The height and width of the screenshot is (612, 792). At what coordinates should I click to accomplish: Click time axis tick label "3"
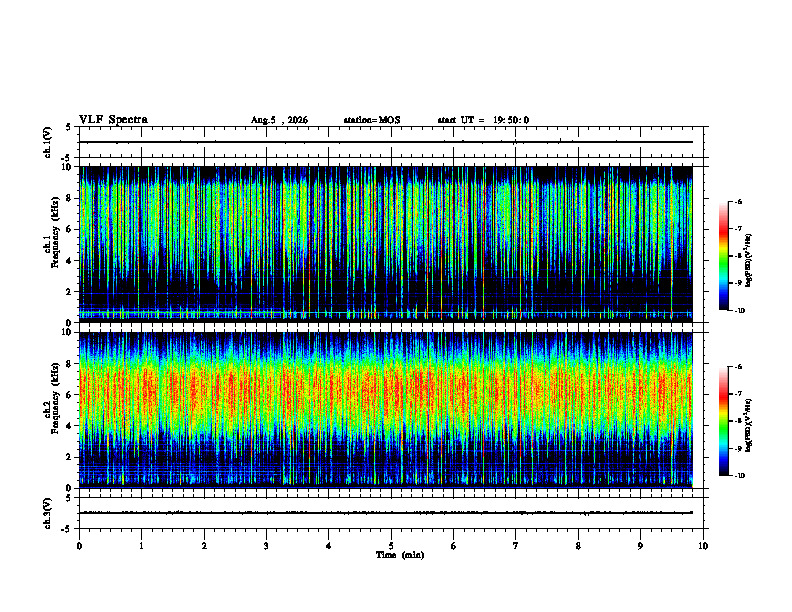[x=266, y=546]
